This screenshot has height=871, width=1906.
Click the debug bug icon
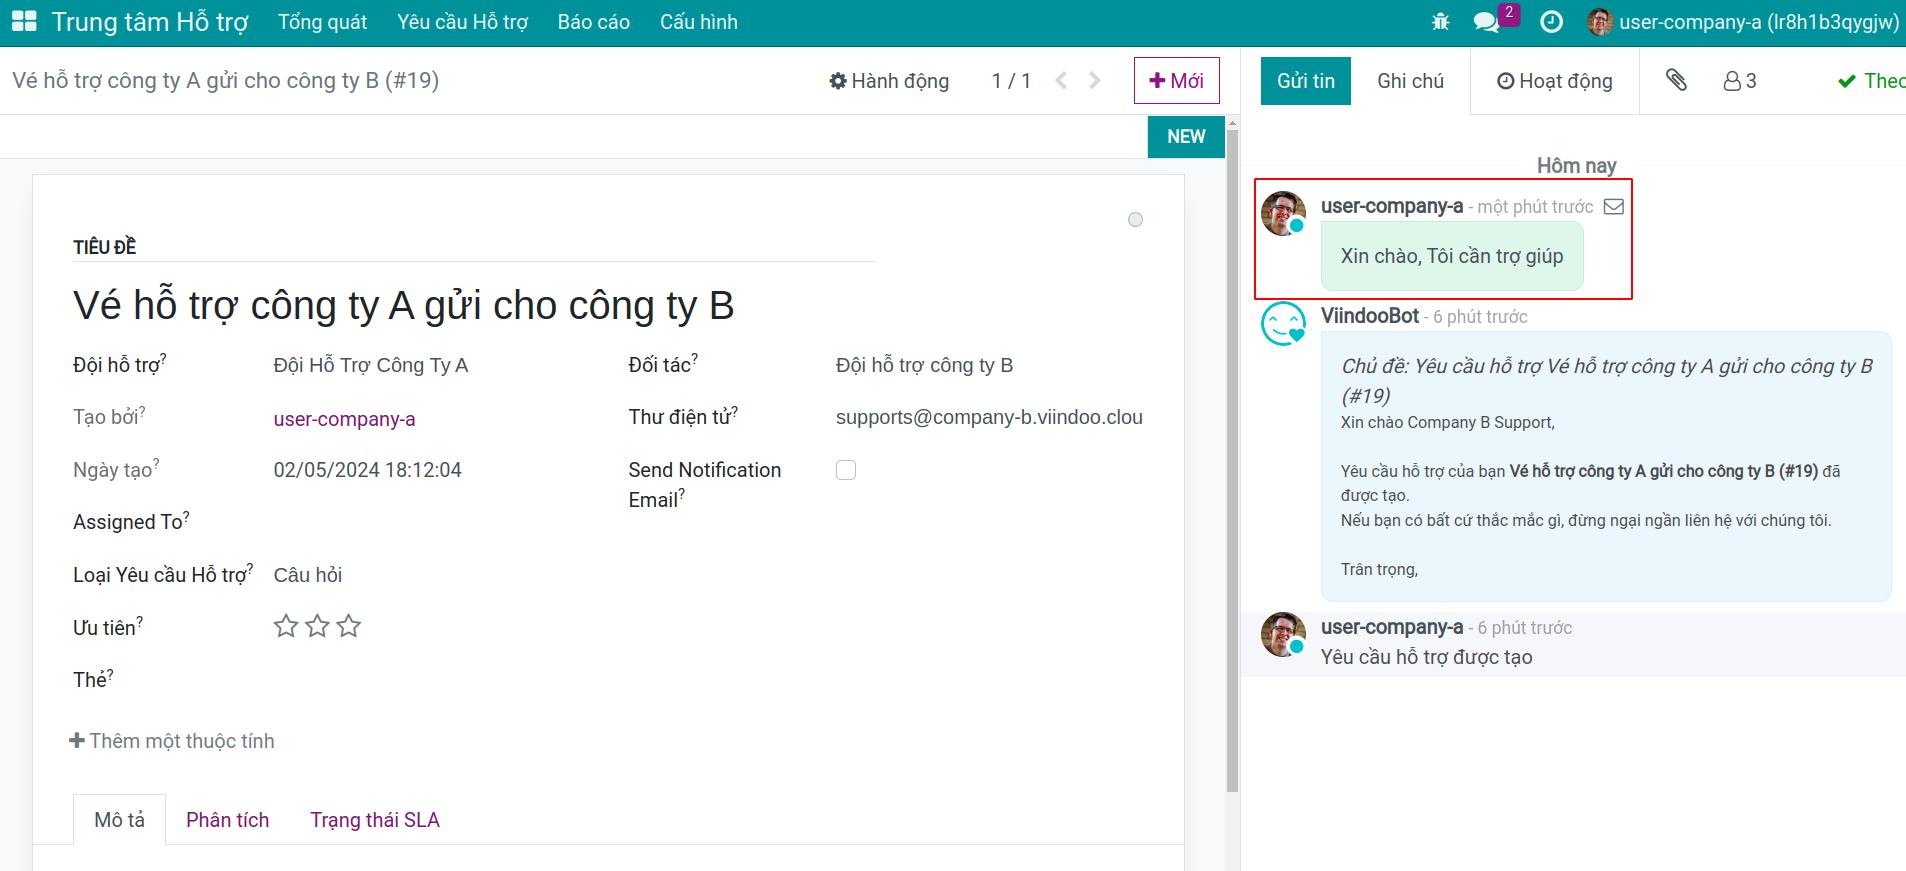(x=1440, y=21)
